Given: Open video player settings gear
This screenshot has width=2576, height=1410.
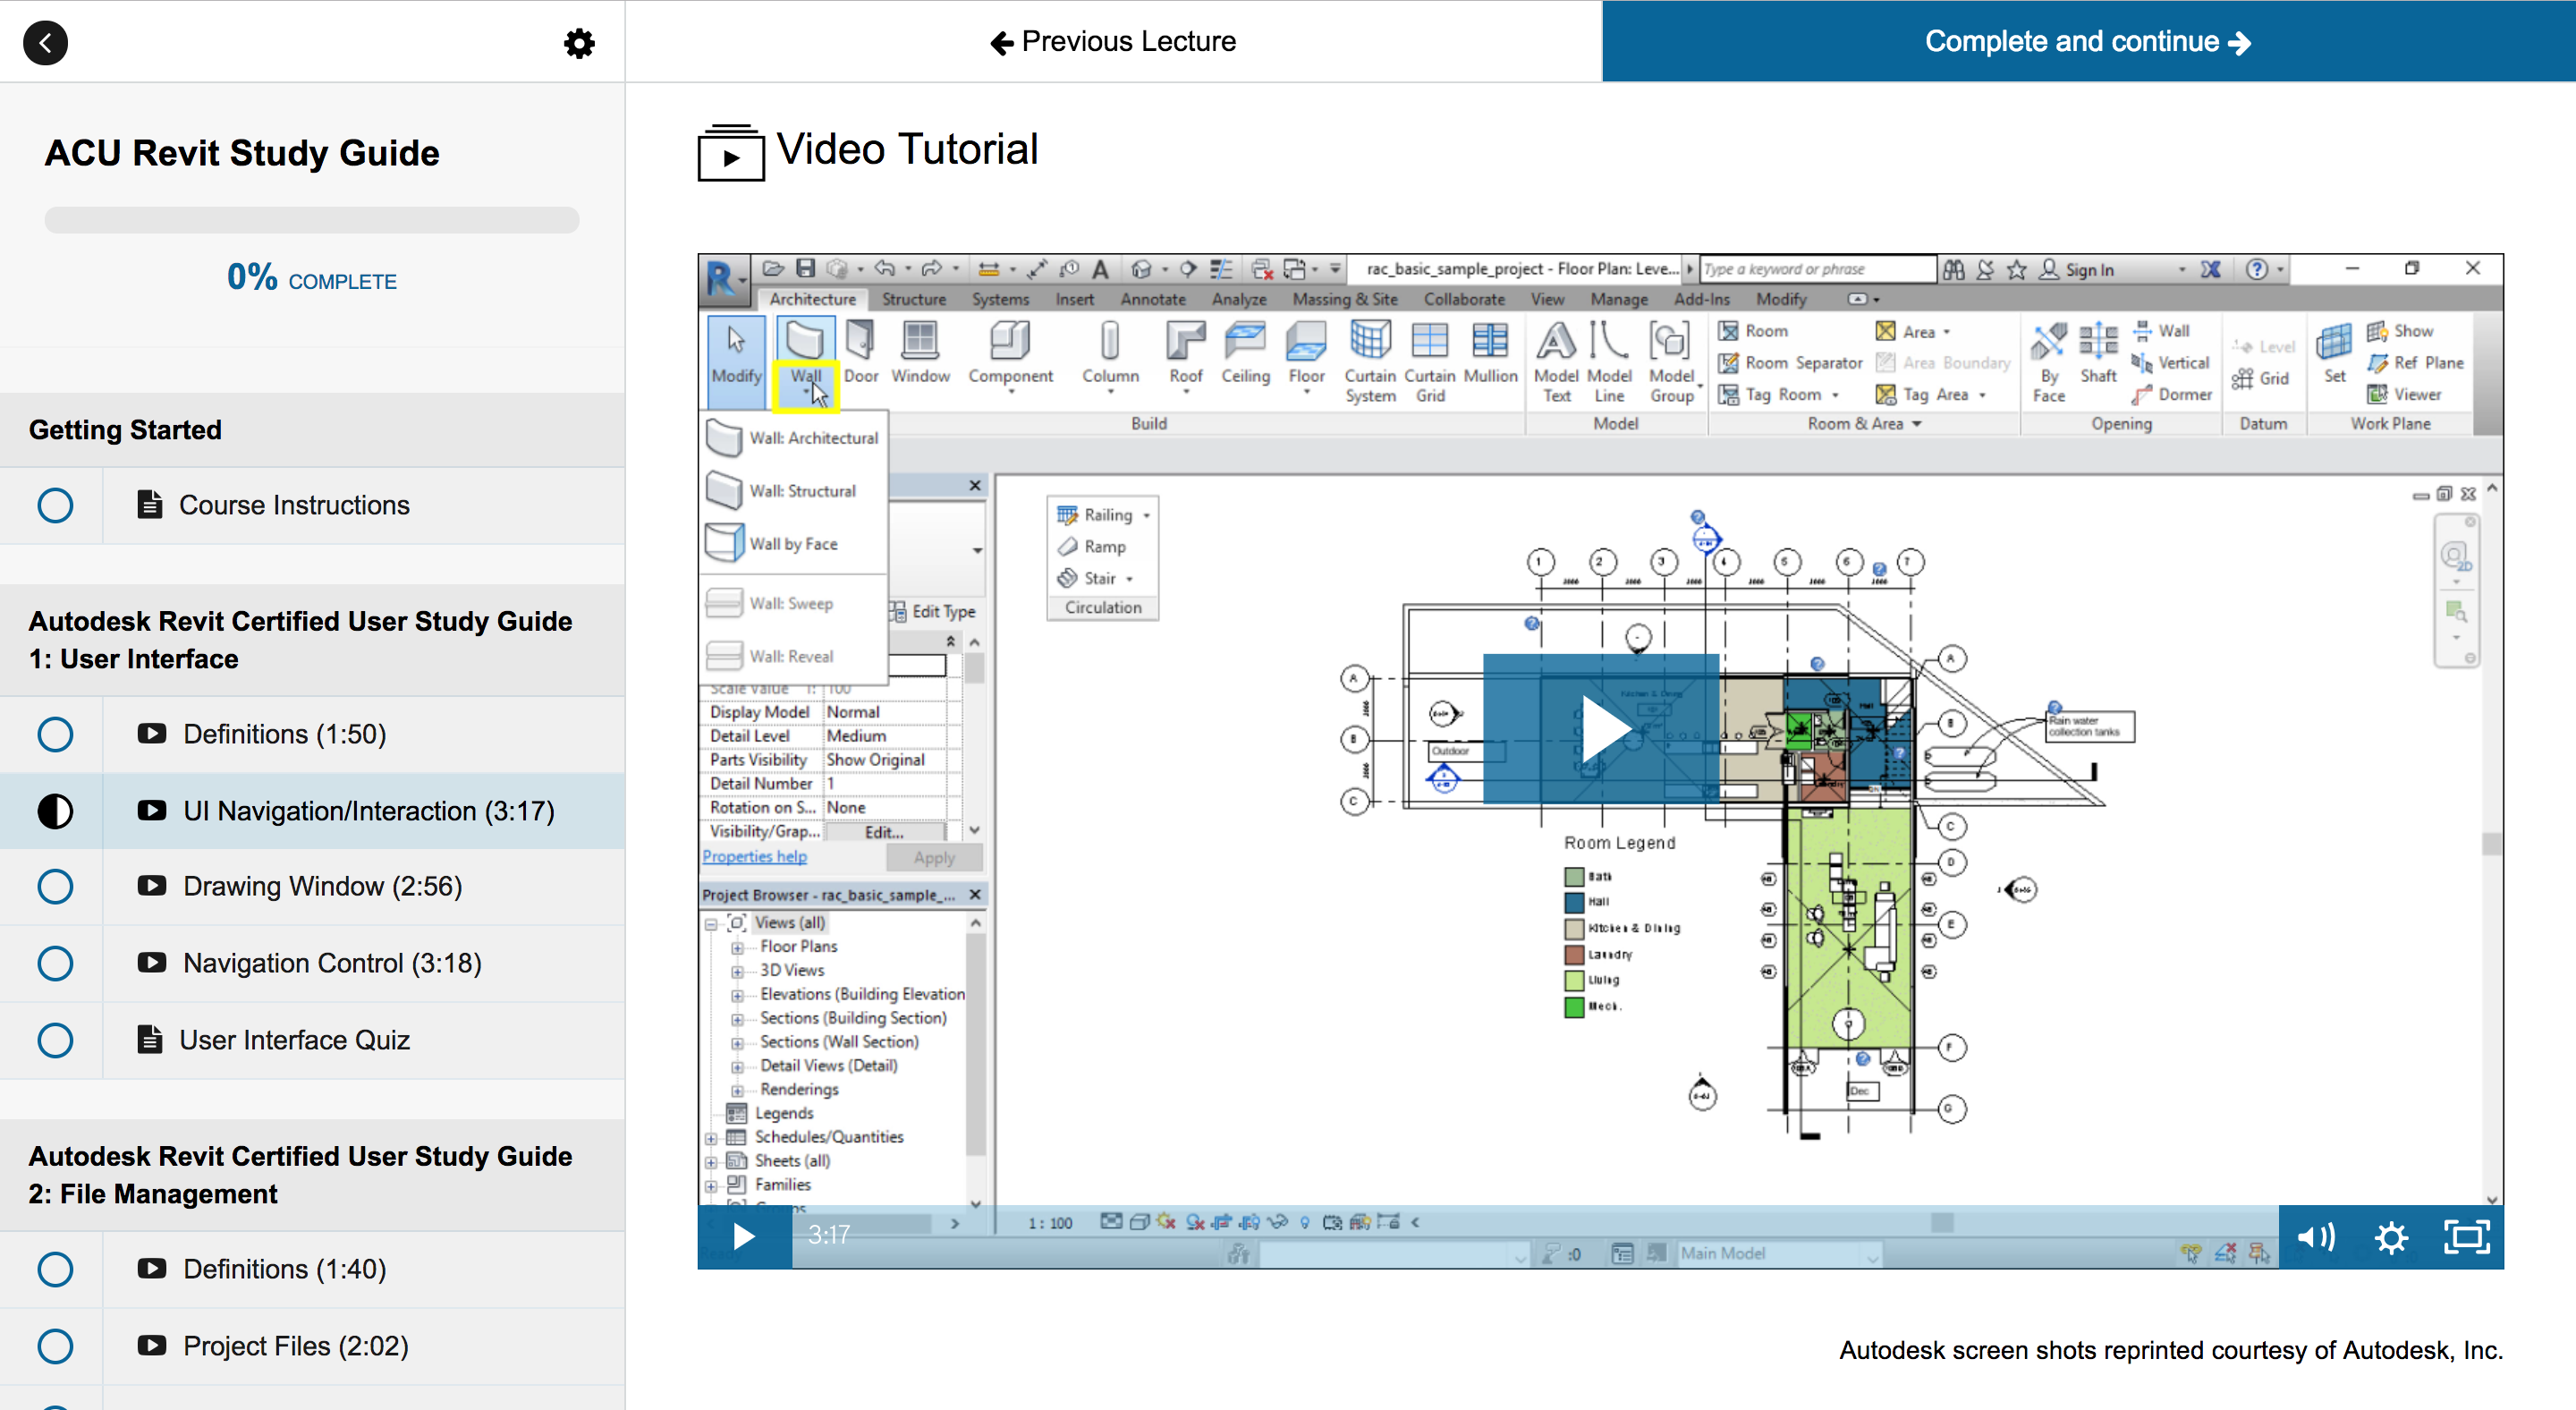Looking at the screenshot, I should pyautogui.click(x=2391, y=1238).
